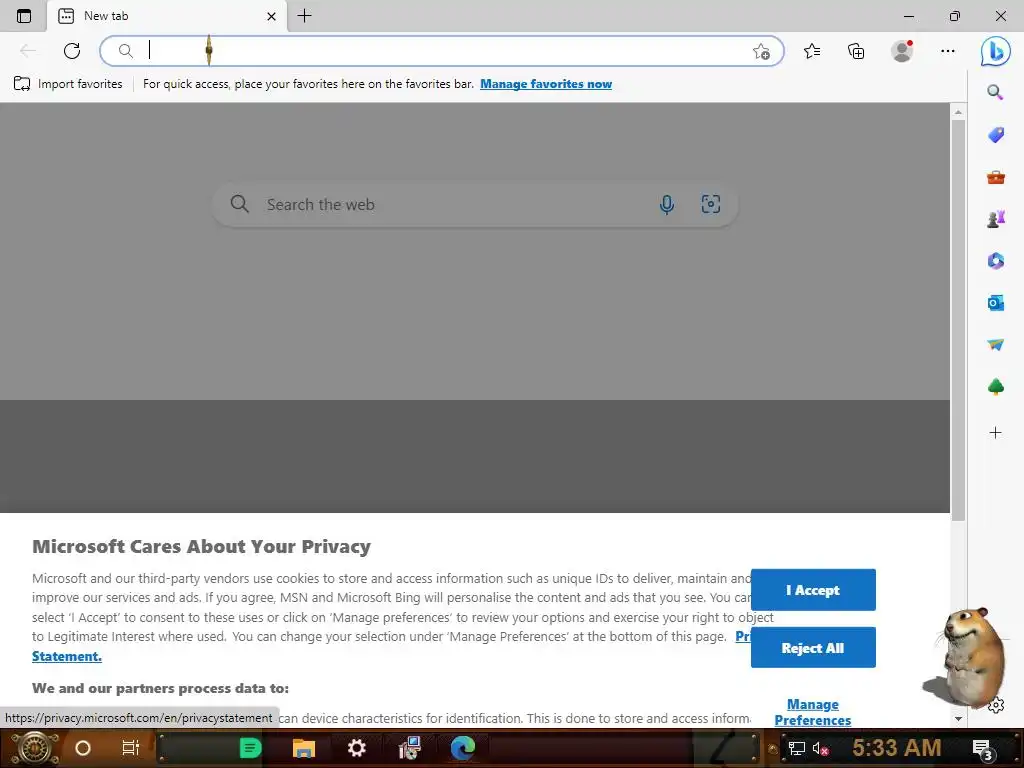The height and width of the screenshot is (768, 1024).
Task: Open a new tab with plus button
Action: click(x=304, y=16)
